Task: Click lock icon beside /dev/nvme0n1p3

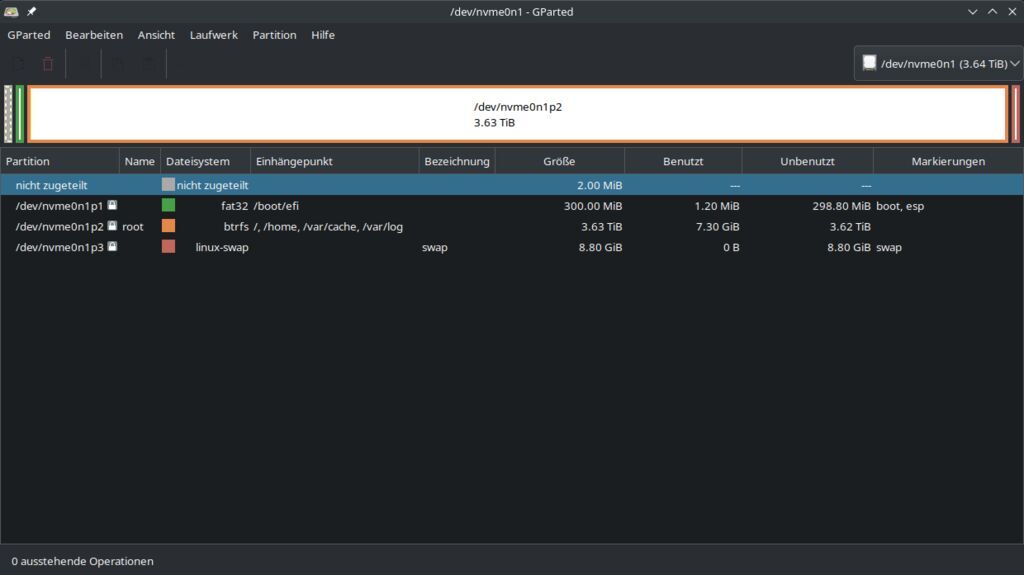Action: [x=112, y=247]
